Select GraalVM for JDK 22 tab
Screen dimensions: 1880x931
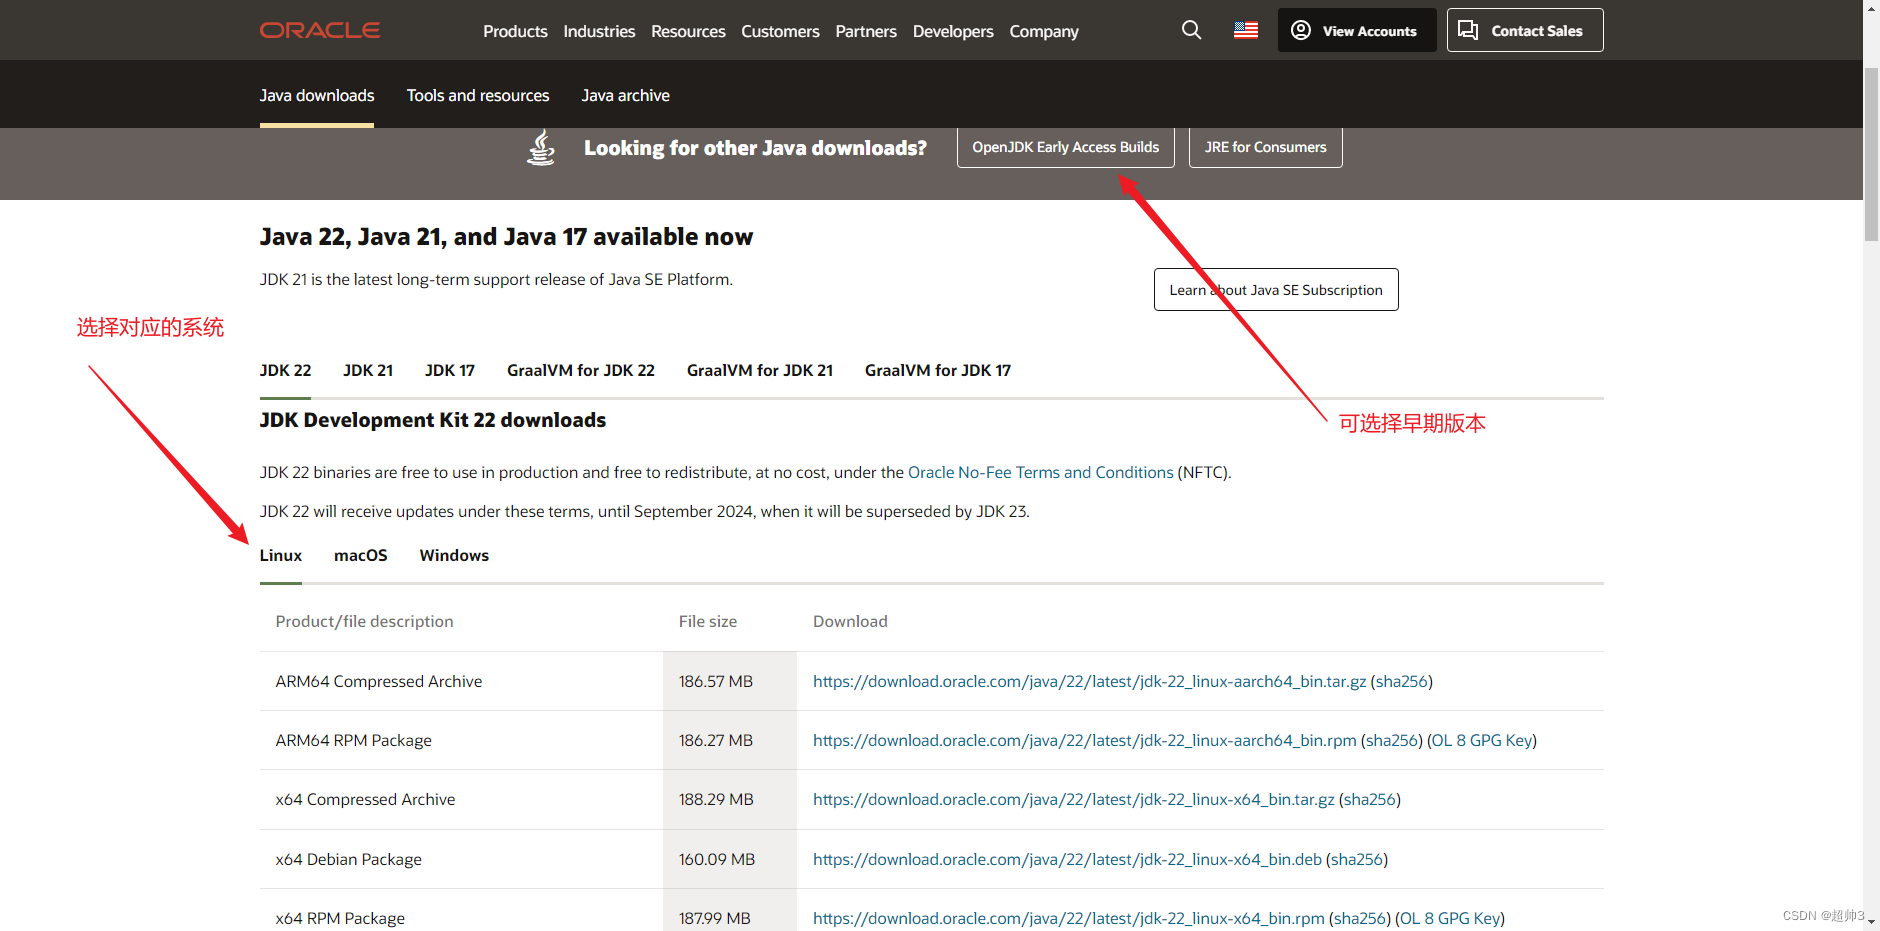[581, 370]
